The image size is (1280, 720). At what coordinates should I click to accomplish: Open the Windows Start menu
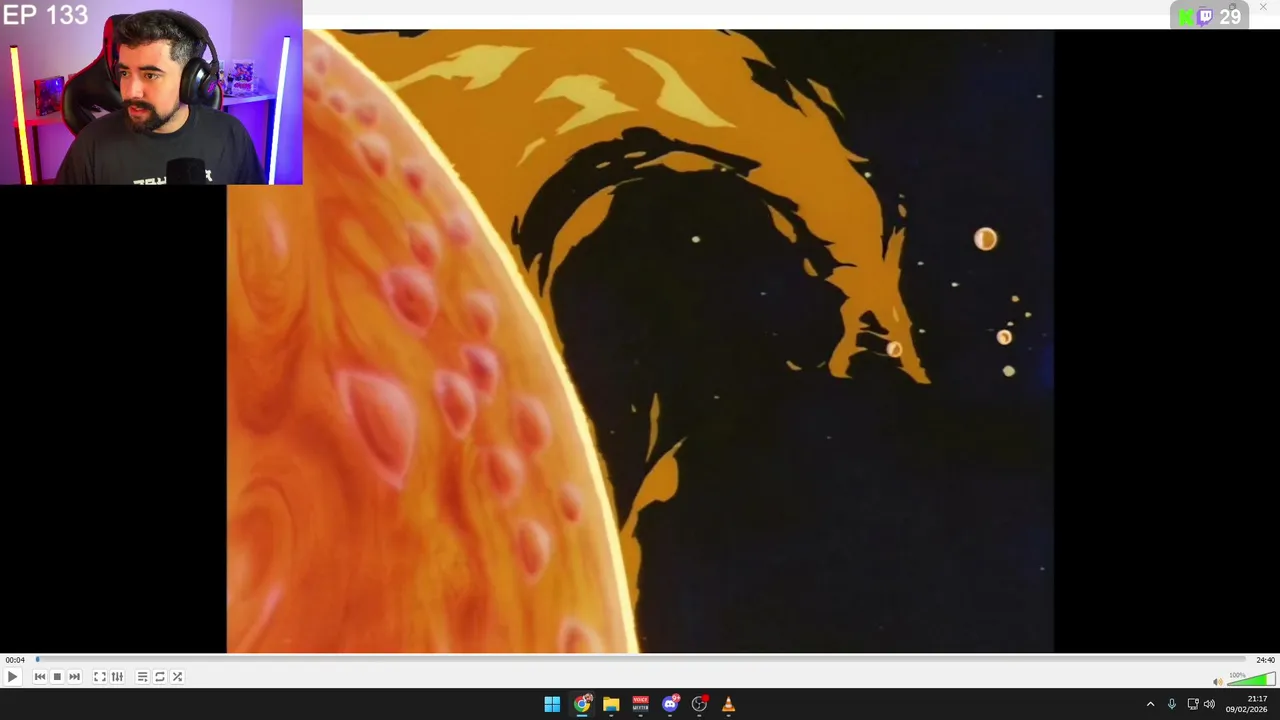[x=552, y=704]
